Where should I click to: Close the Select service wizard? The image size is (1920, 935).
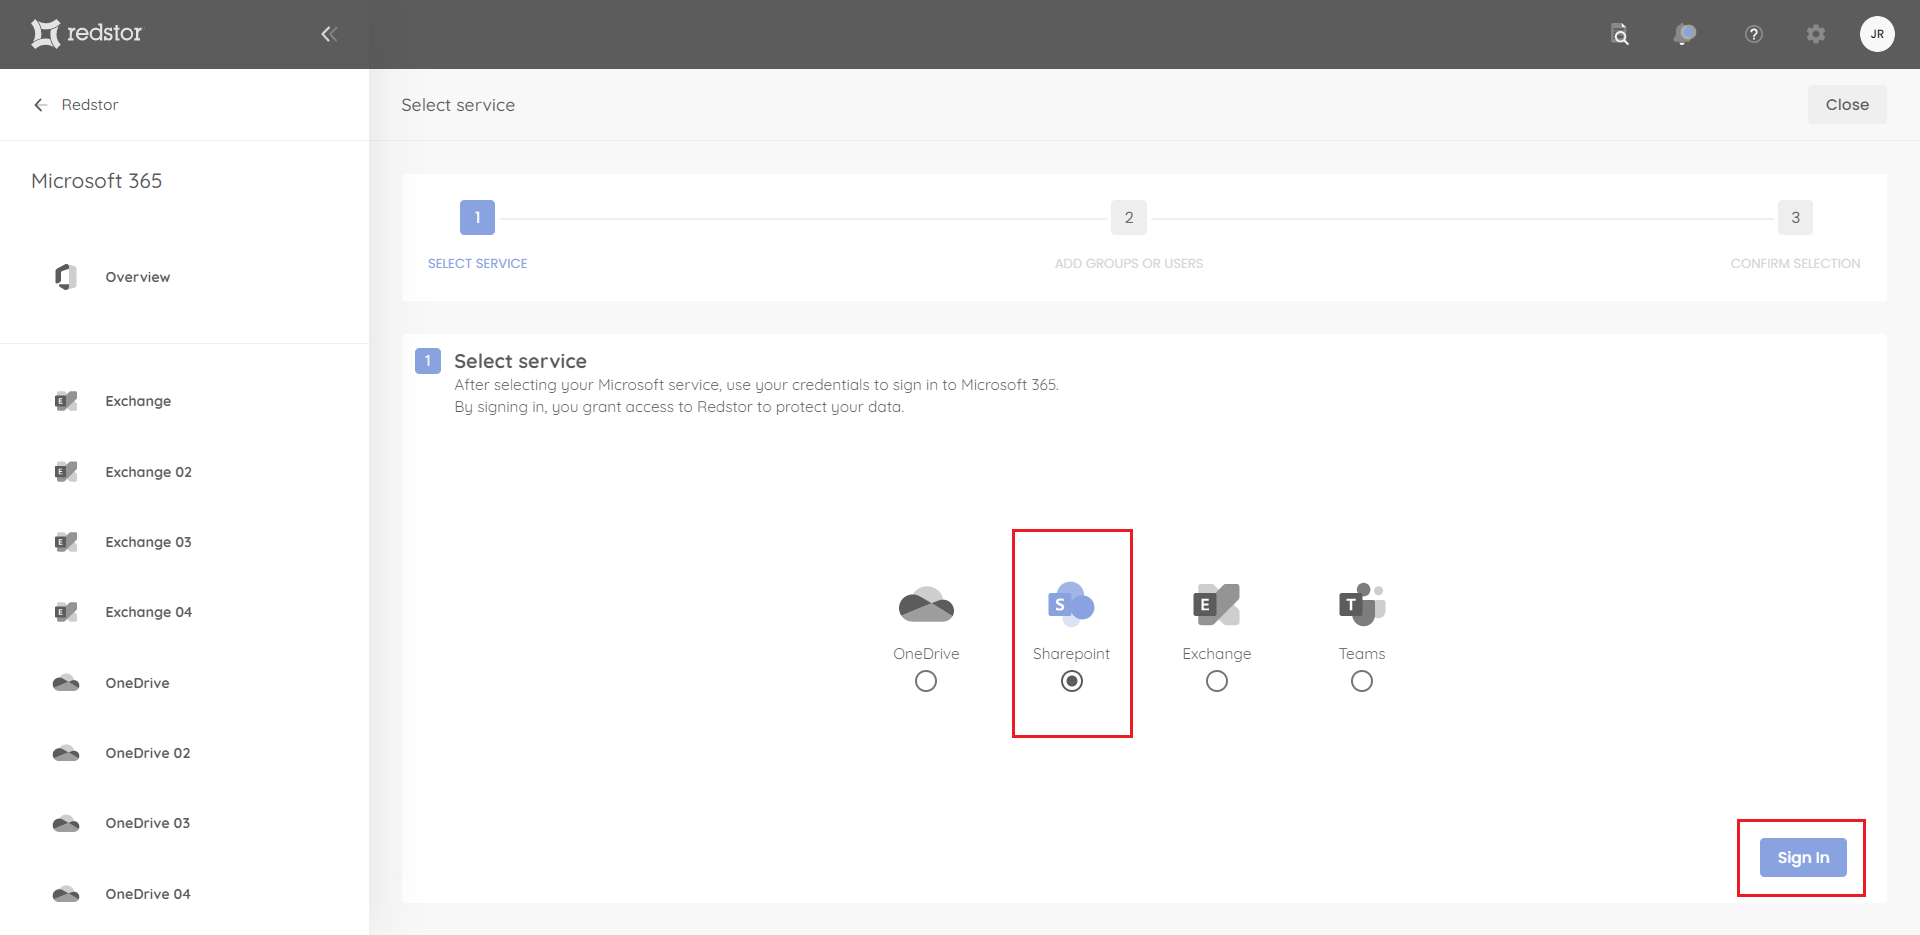1847,105
